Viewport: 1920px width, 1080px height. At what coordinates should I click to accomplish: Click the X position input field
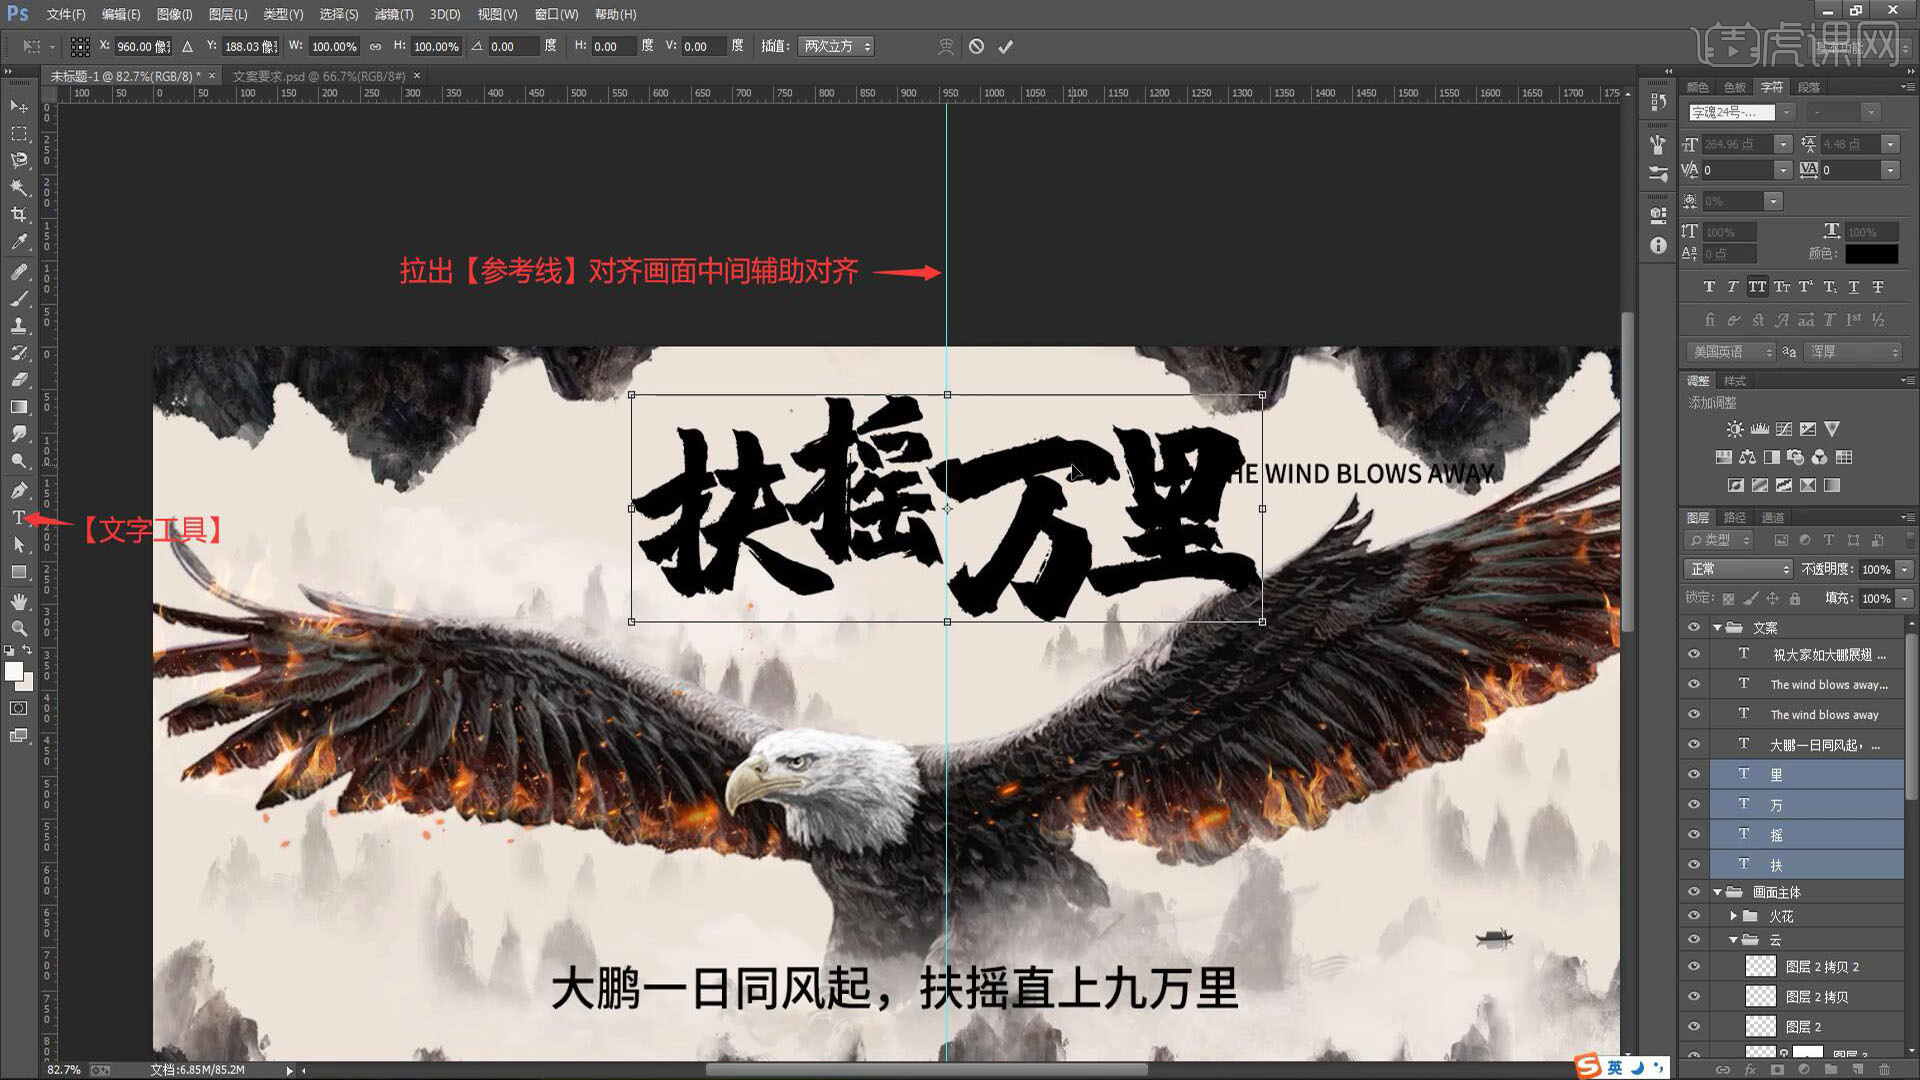(x=142, y=46)
